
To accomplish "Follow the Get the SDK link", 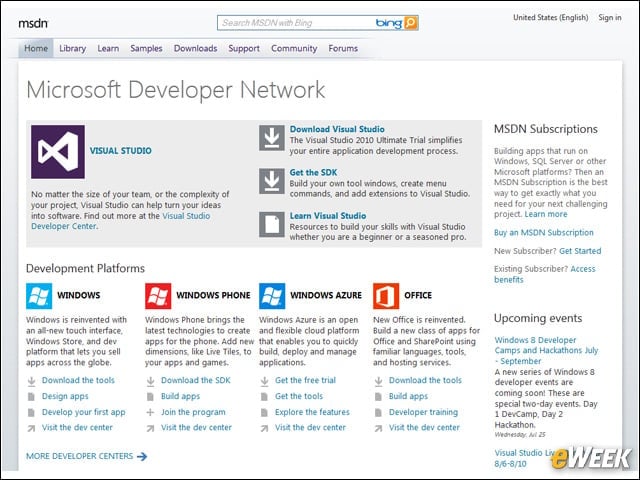I will point(313,172).
